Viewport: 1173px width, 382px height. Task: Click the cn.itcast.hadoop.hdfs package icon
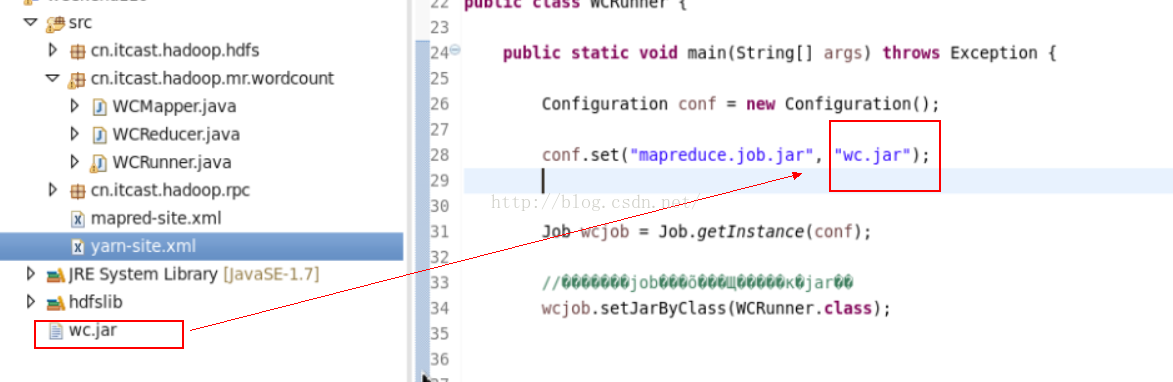pos(77,51)
